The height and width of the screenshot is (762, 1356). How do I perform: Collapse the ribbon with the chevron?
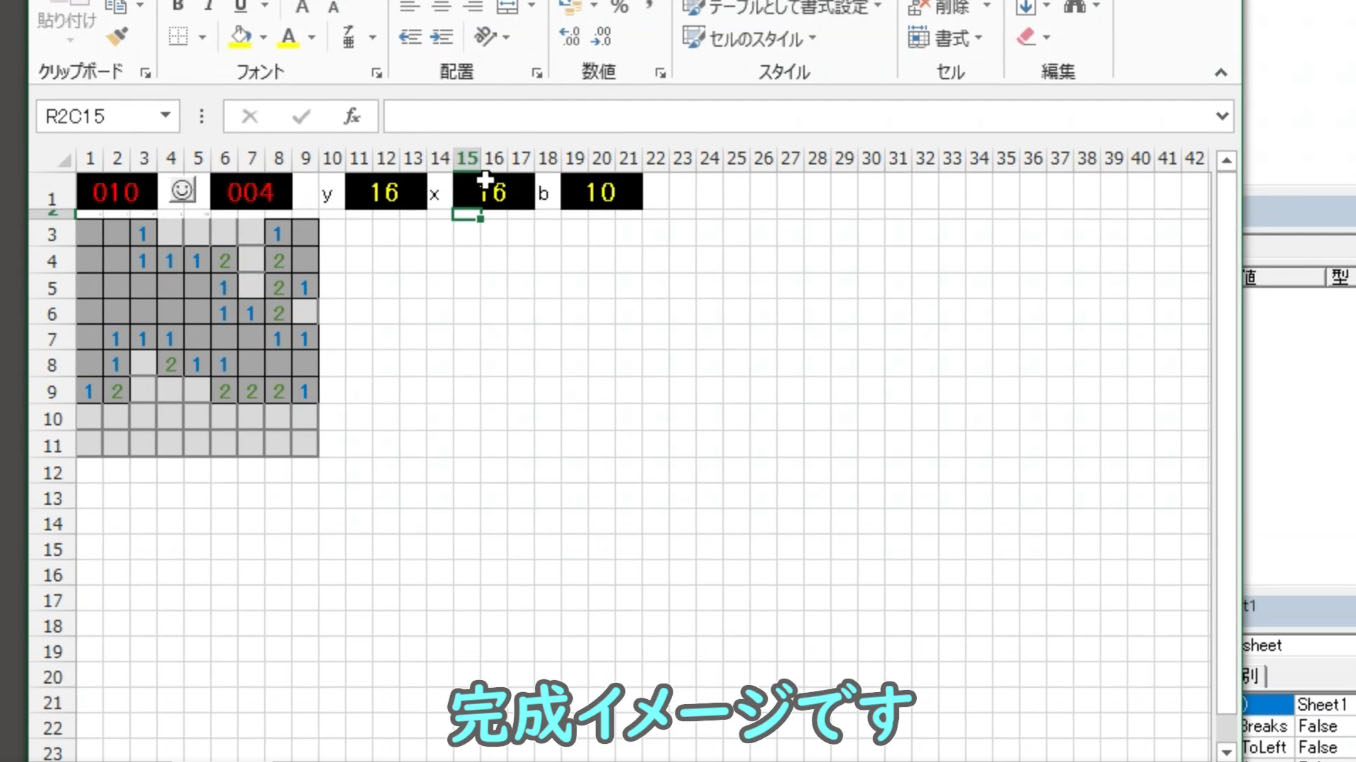(1221, 73)
